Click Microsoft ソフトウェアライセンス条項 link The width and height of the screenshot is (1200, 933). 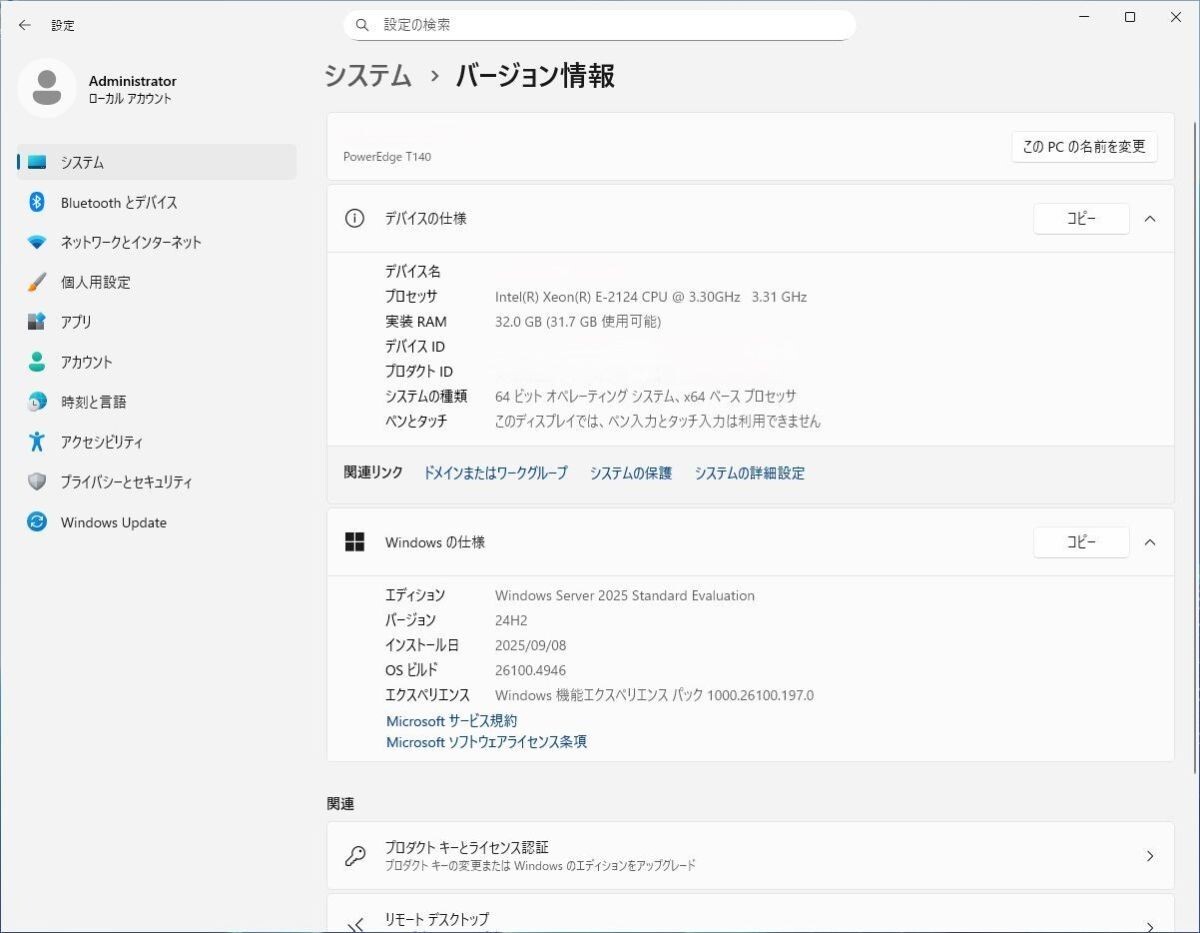click(486, 742)
